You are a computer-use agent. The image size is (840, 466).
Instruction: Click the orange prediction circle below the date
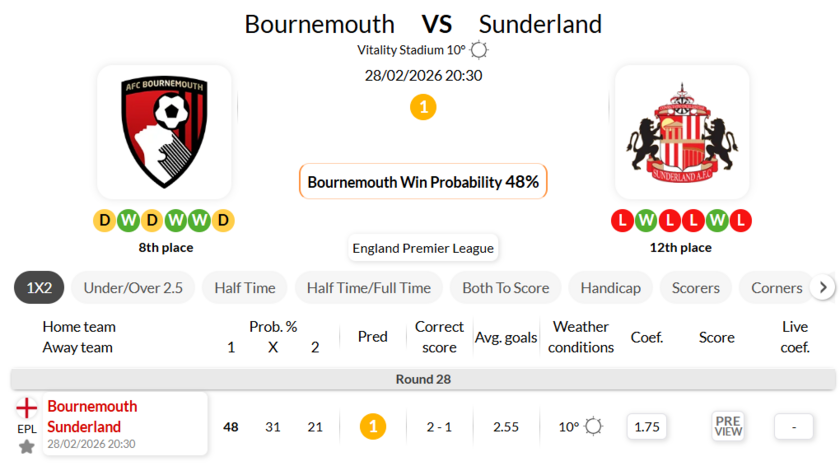pos(423,107)
